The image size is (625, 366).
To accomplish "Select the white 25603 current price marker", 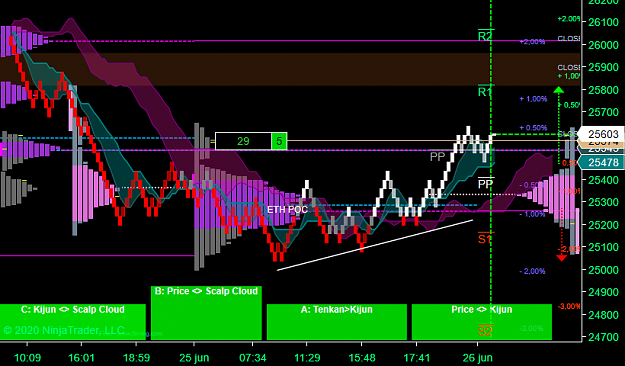I will (602, 134).
